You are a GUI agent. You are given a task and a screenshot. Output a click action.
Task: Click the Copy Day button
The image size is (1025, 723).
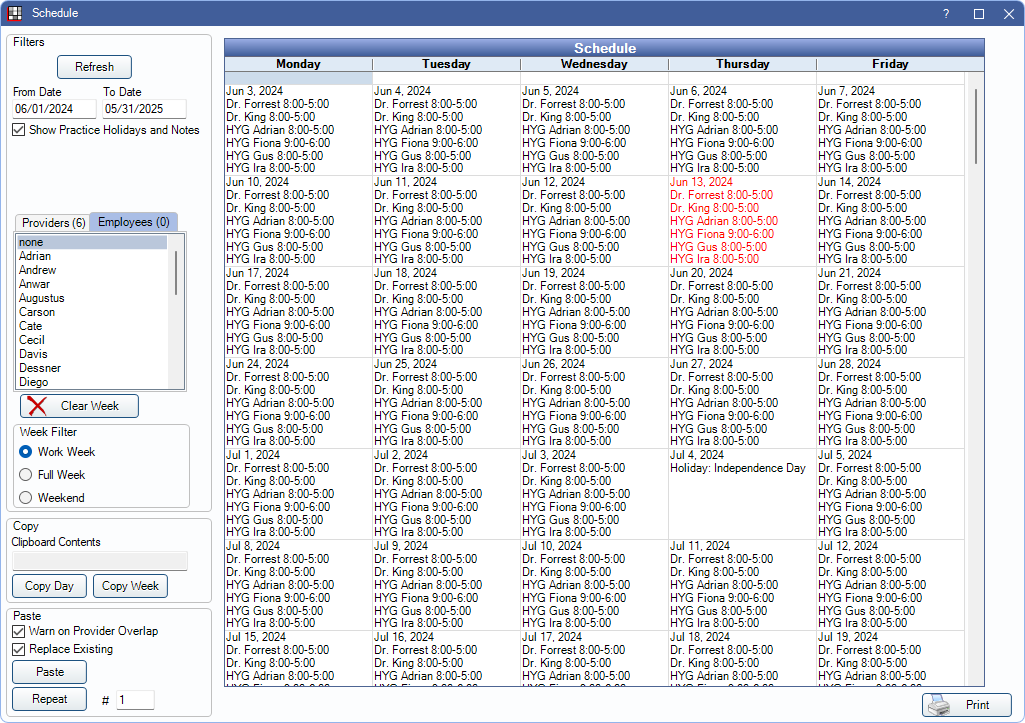(49, 586)
